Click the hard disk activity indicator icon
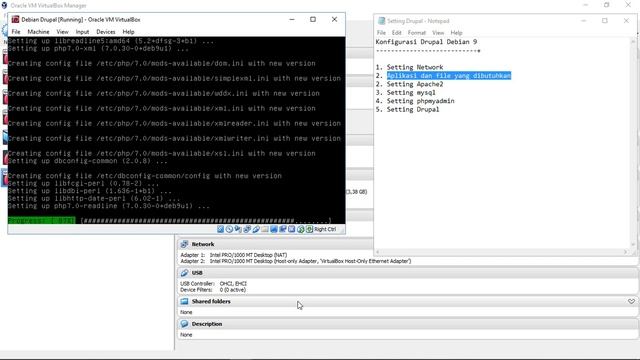 [220, 229]
